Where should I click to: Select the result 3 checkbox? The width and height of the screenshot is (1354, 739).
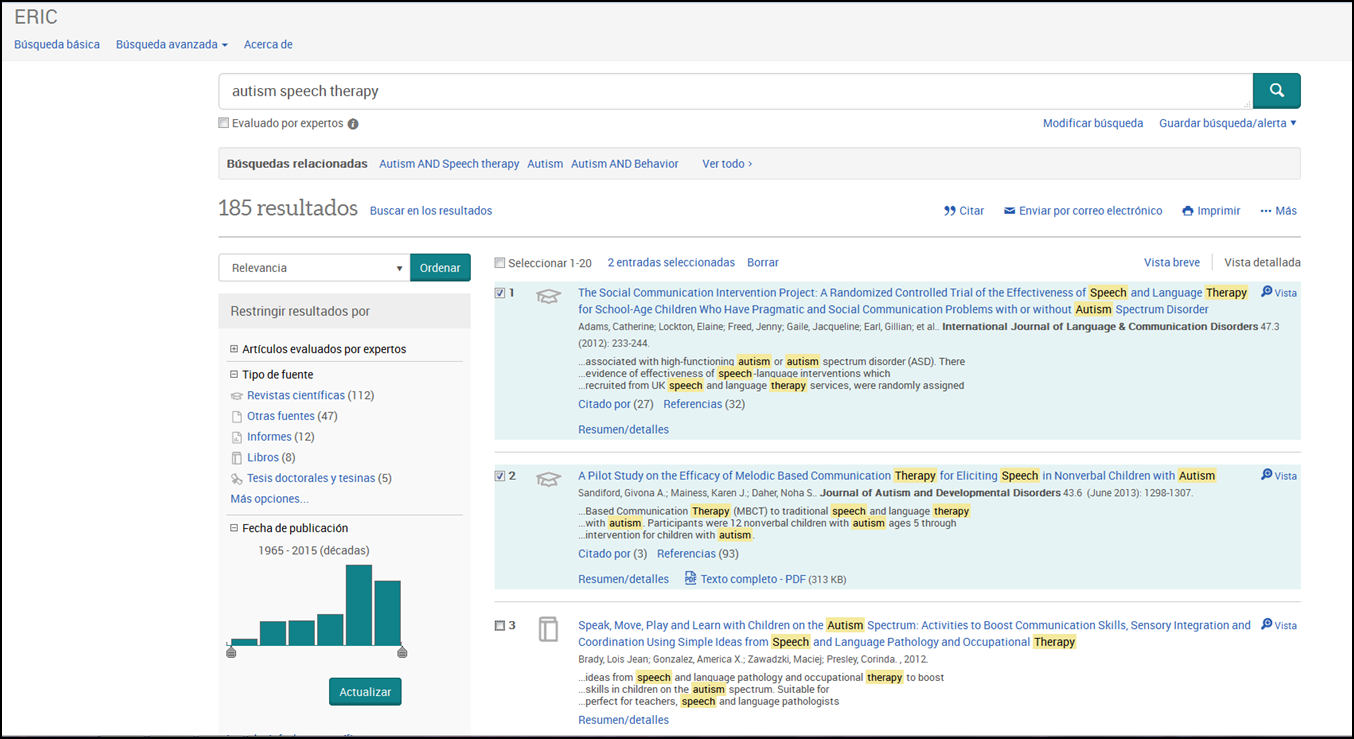click(500, 626)
